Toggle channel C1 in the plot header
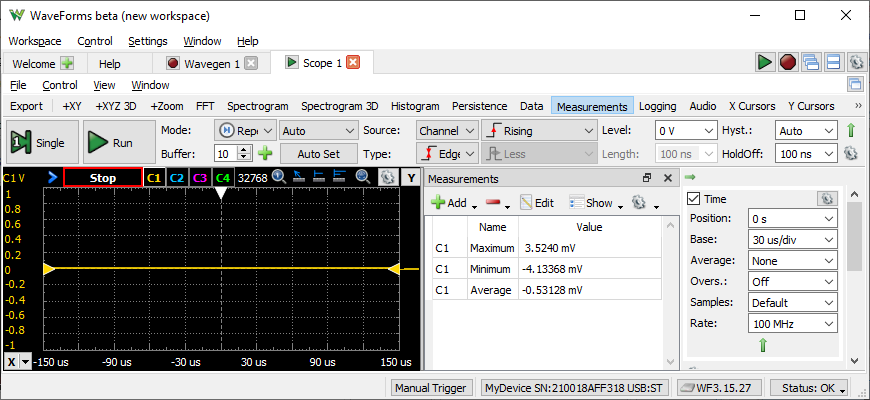The width and height of the screenshot is (870, 400). click(x=154, y=178)
